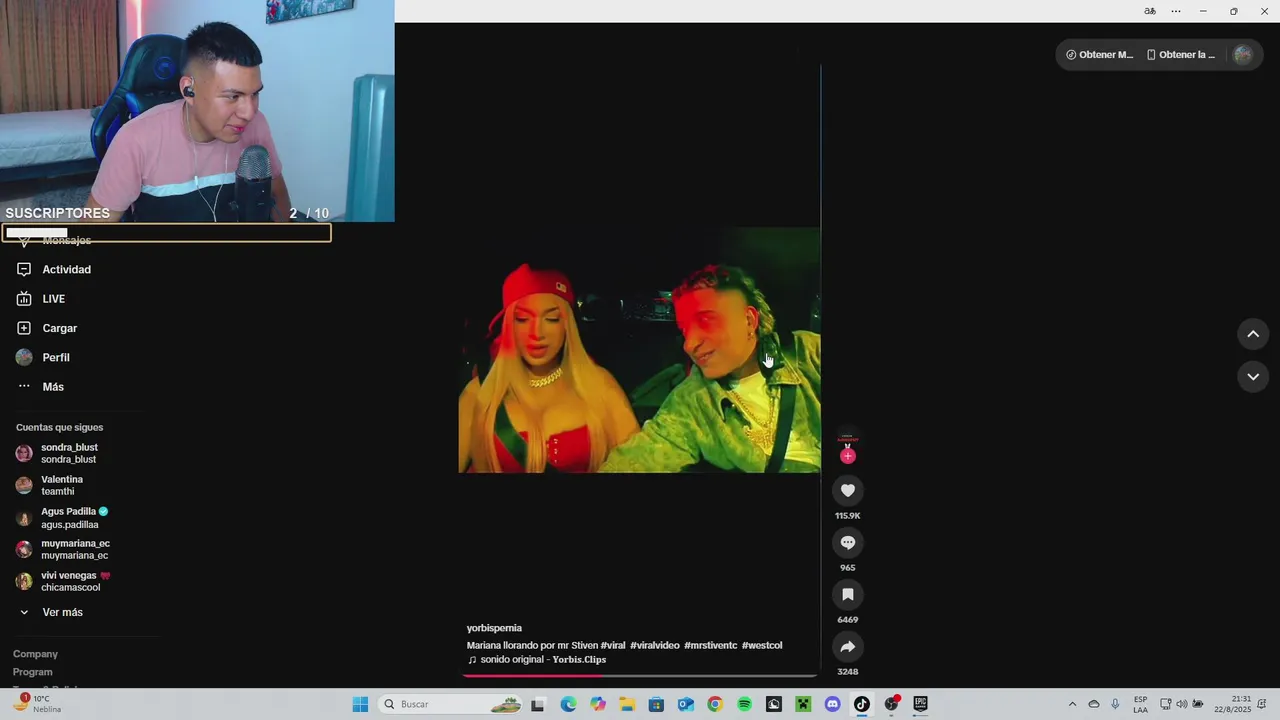Open the volume control in the system tray
The width and height of the screenshot is (1280, 720).
click(1182, 704)
